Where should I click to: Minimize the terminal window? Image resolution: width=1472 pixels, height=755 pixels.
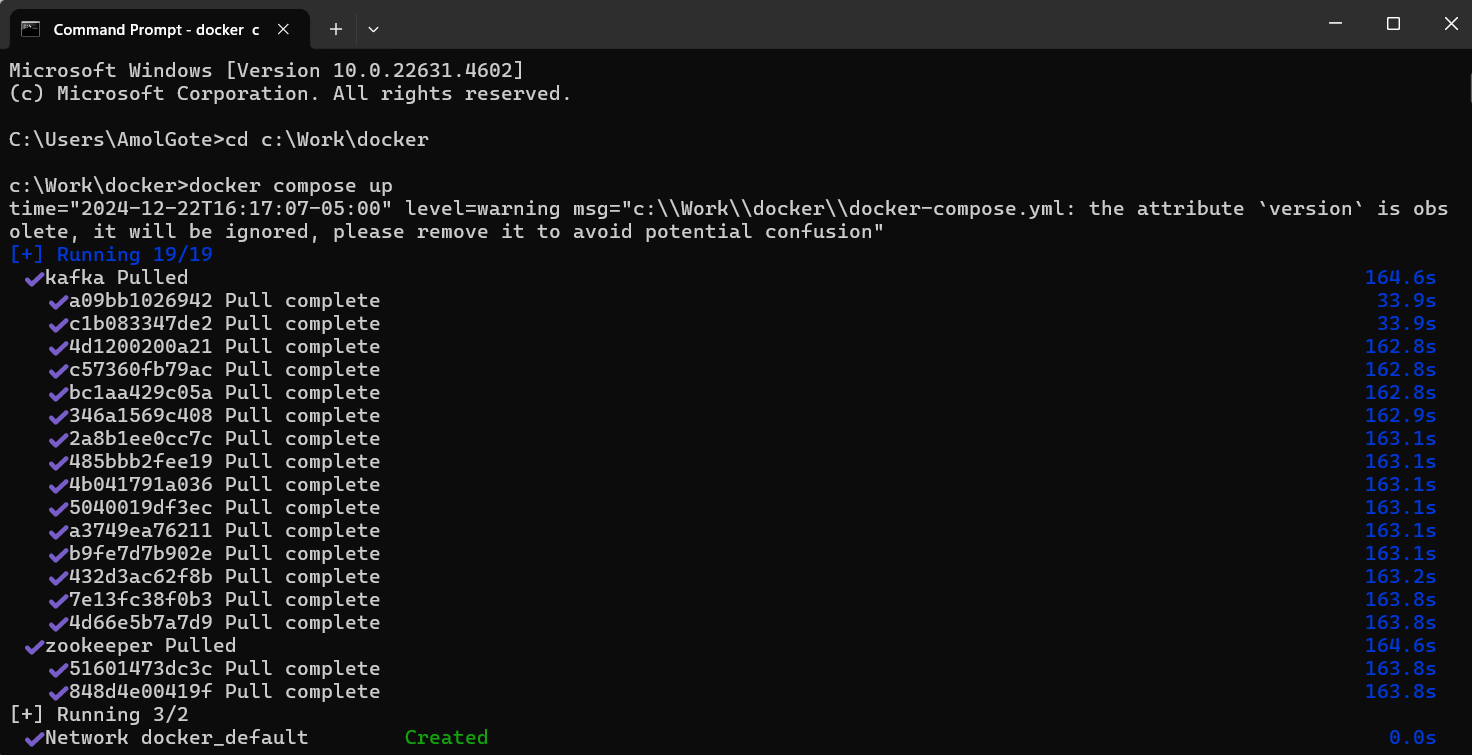pos(1332,24)
